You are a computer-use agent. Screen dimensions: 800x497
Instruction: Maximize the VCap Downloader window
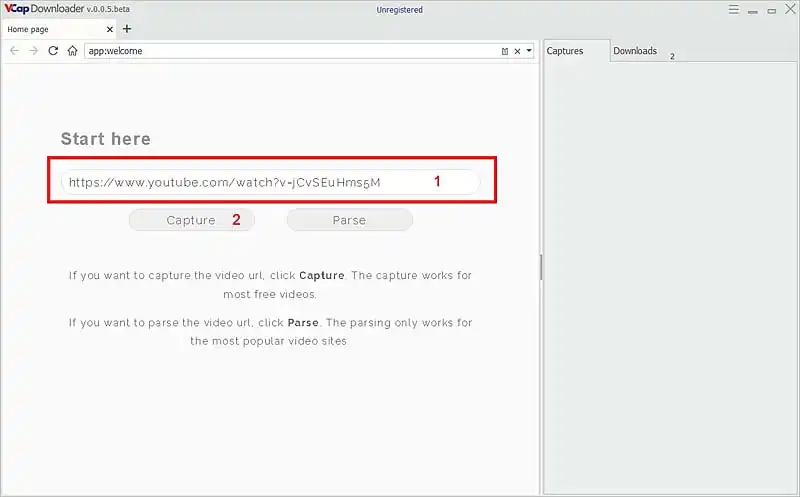pos(771,11)
